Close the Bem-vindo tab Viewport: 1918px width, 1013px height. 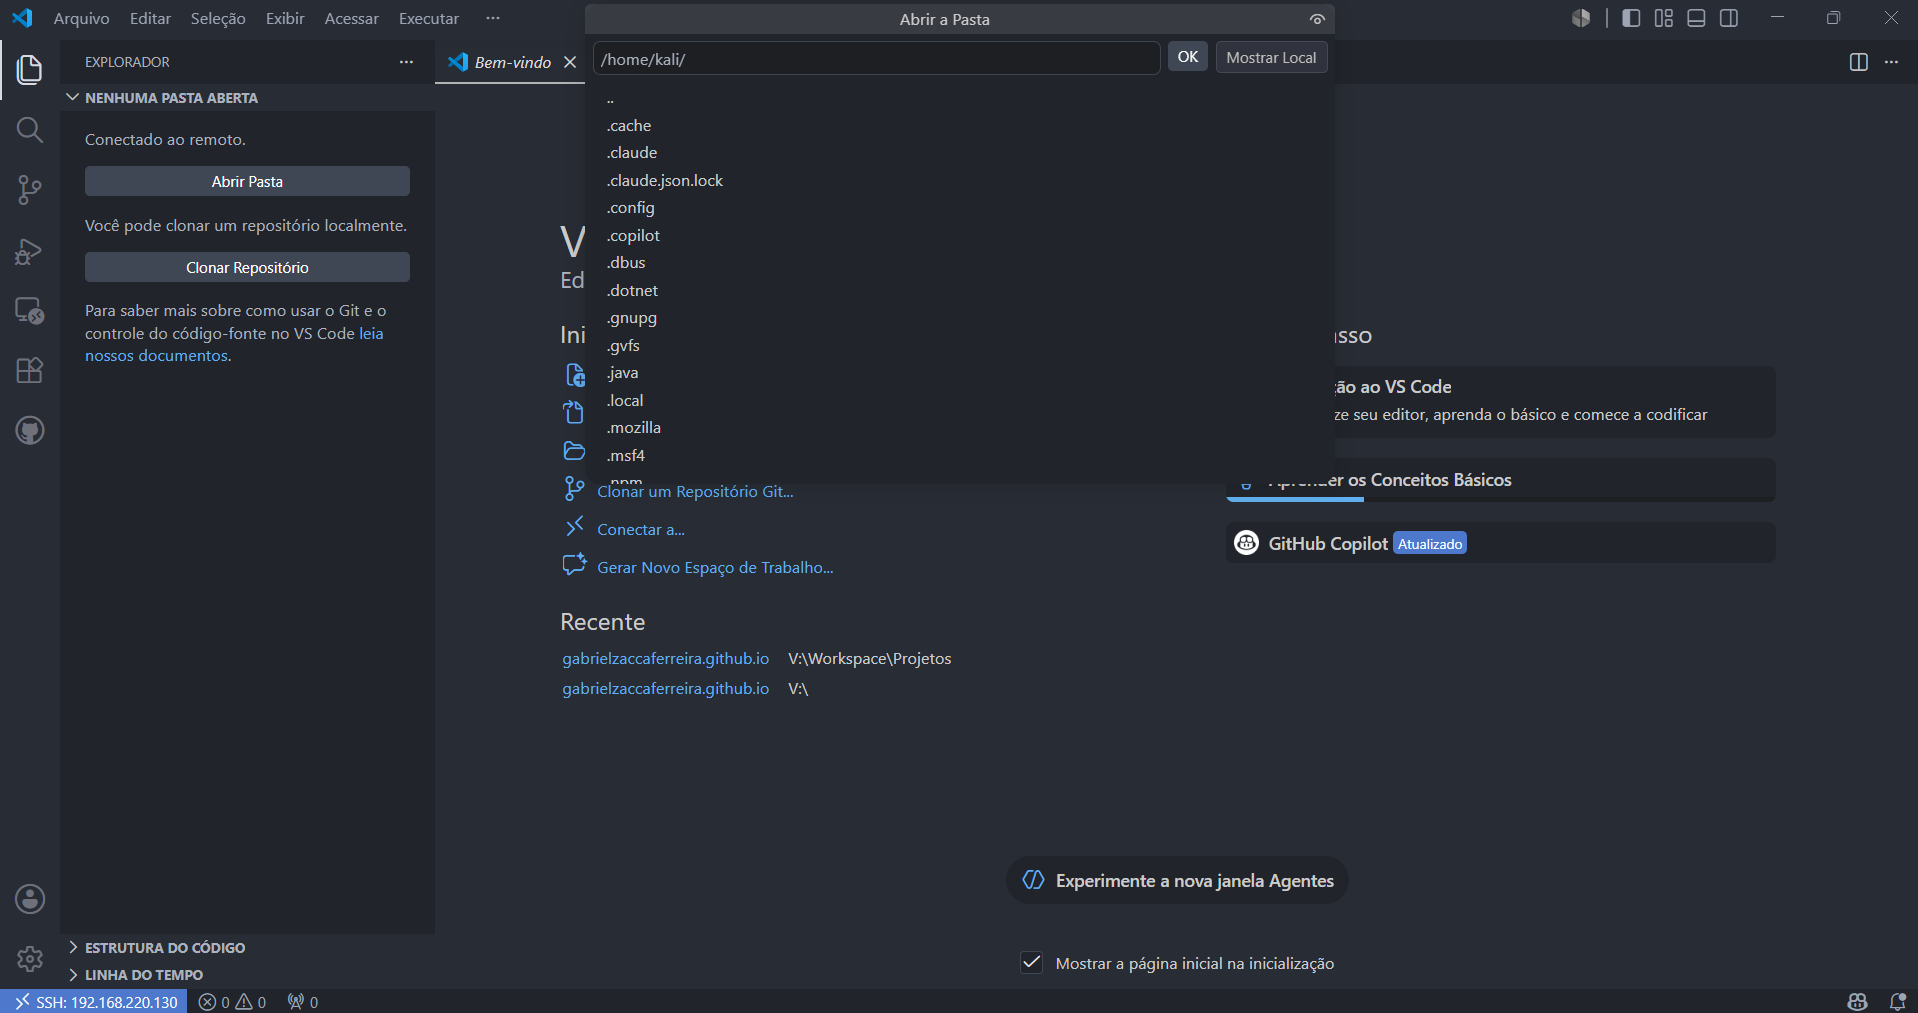pos(570,62)
